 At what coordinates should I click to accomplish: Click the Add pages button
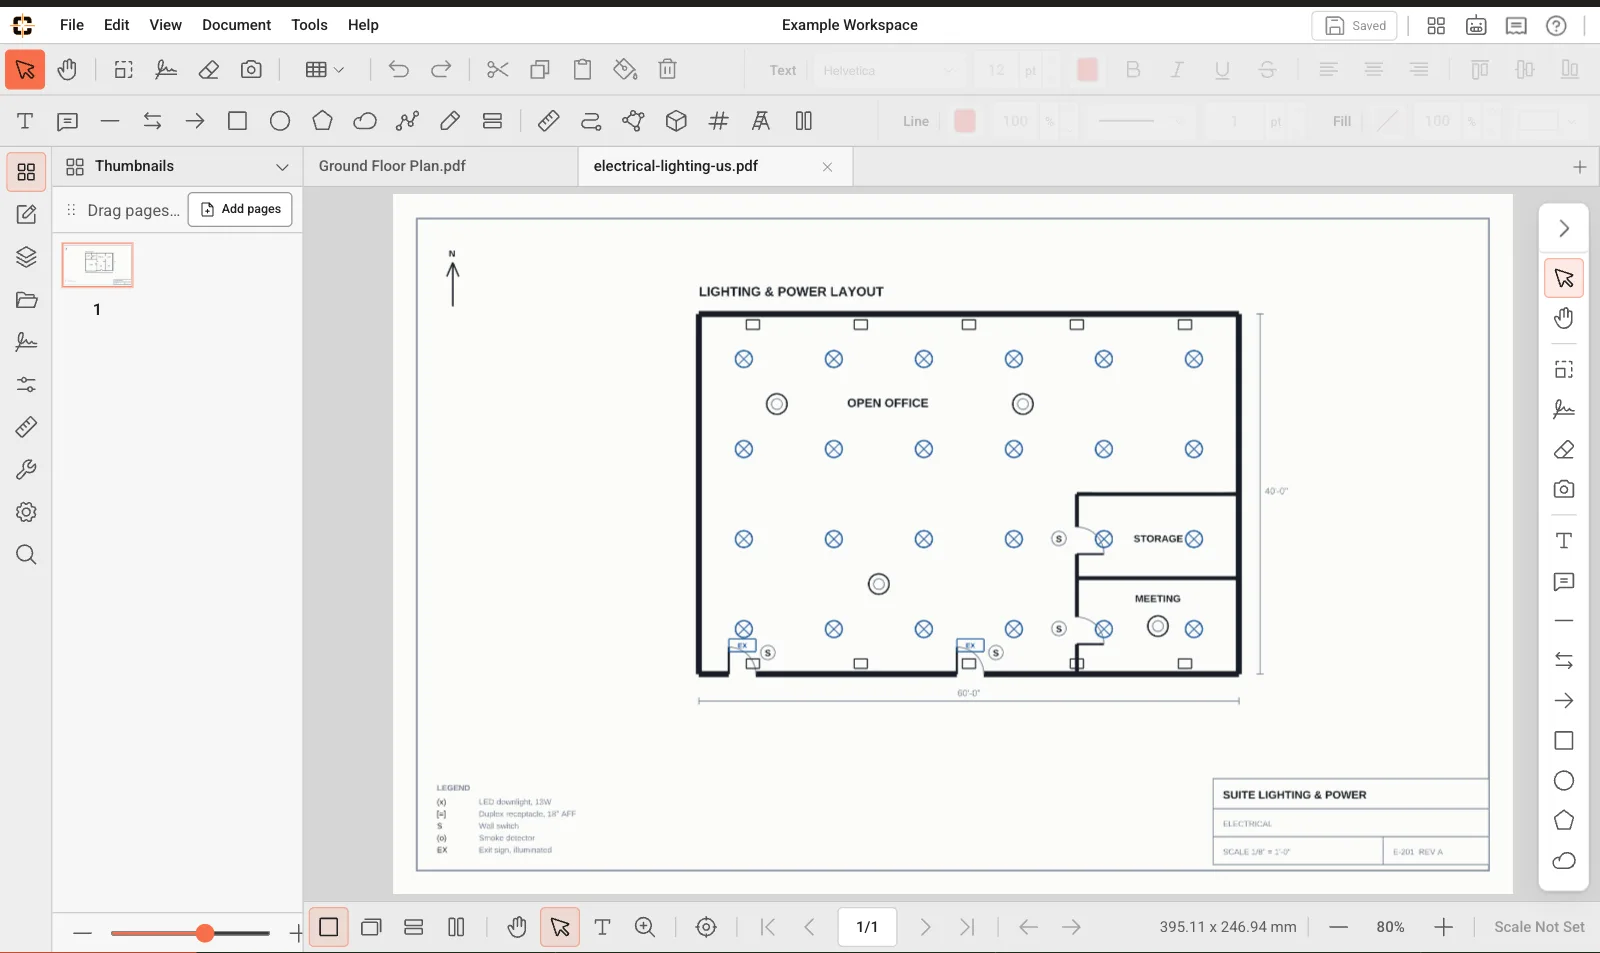240,209
